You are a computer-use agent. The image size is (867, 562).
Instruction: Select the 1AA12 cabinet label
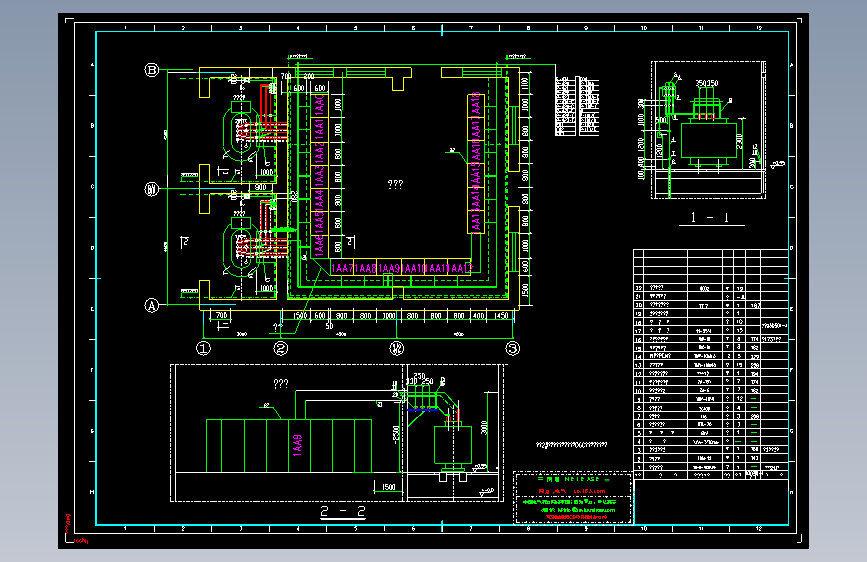(x=460, y=268)
